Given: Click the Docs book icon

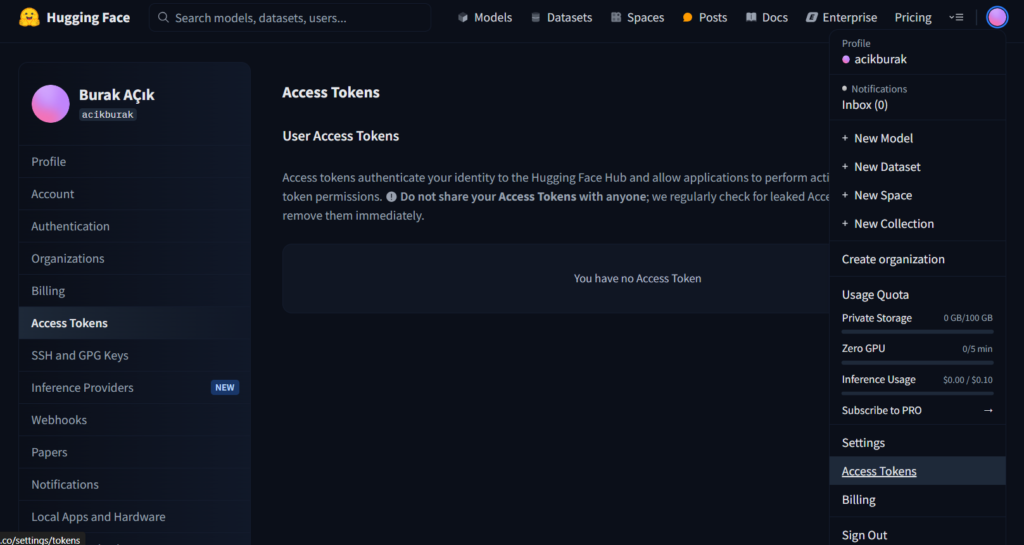Looking at the screenshot, I should (751, 18).
